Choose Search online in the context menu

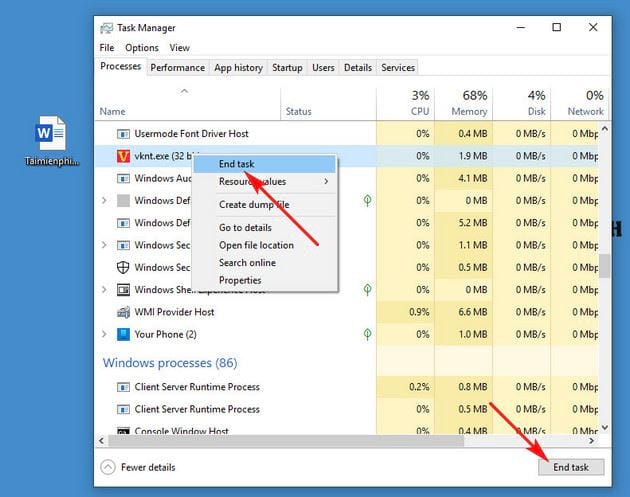click(264, 263)
